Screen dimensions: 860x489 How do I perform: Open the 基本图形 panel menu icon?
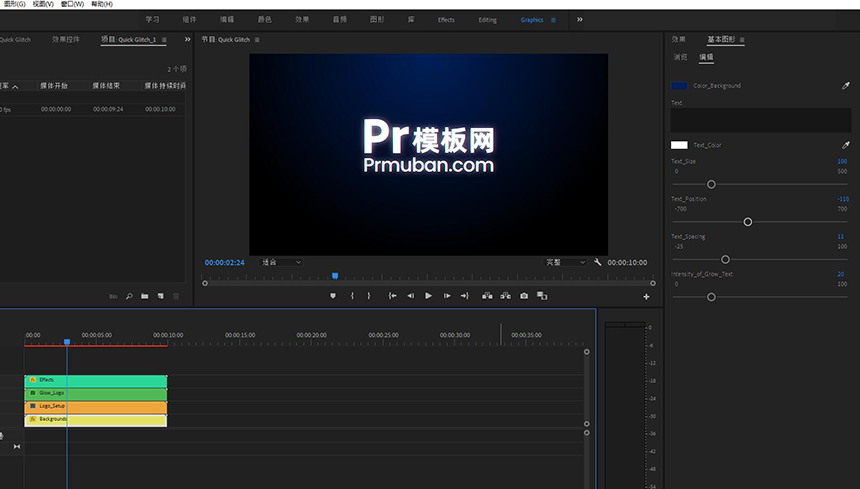point(742,40)
